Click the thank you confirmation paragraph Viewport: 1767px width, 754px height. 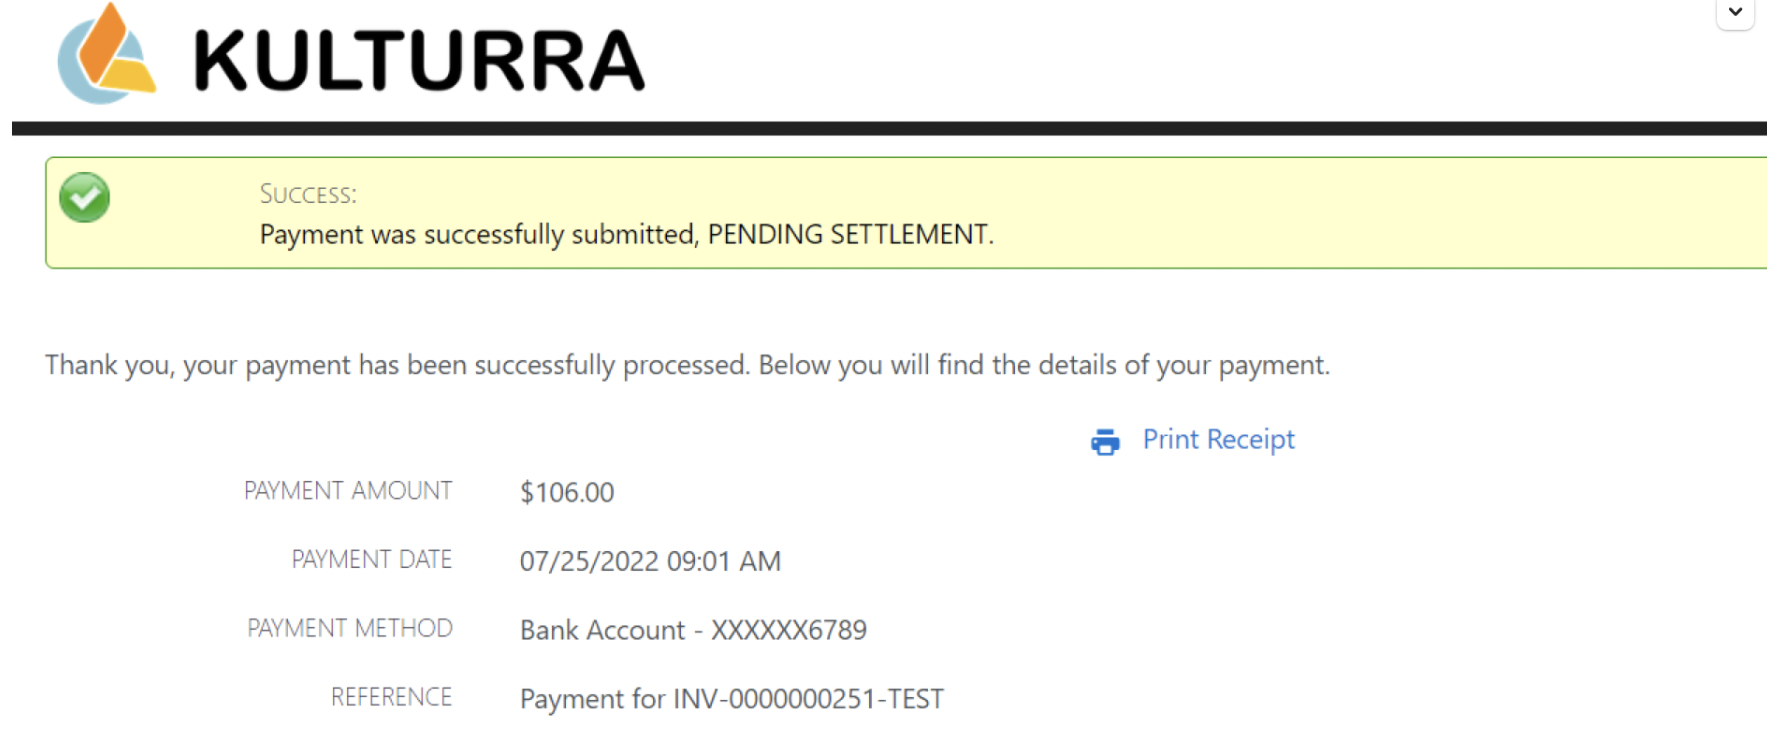click(687, 365)
